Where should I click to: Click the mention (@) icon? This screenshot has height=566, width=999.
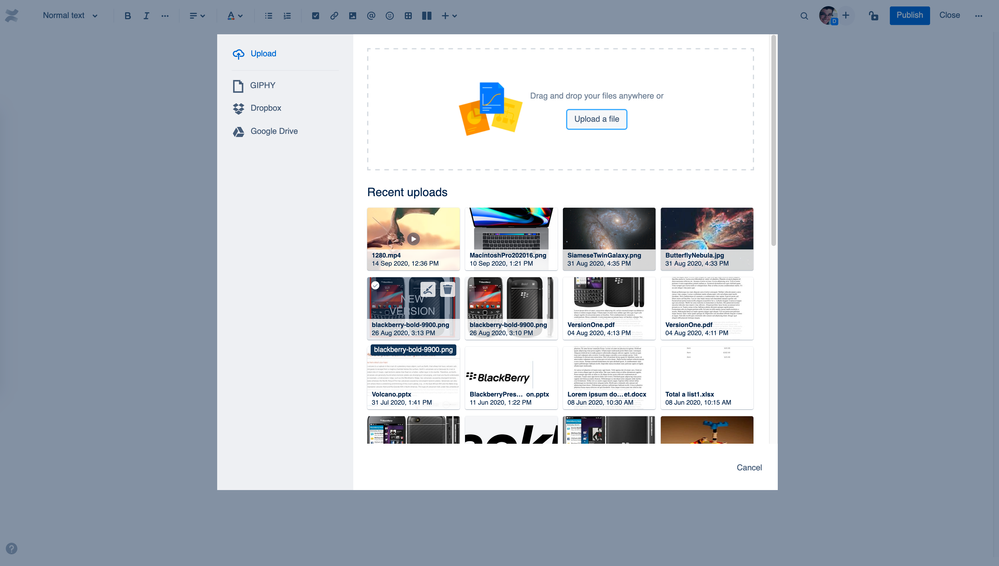(371, 16)
